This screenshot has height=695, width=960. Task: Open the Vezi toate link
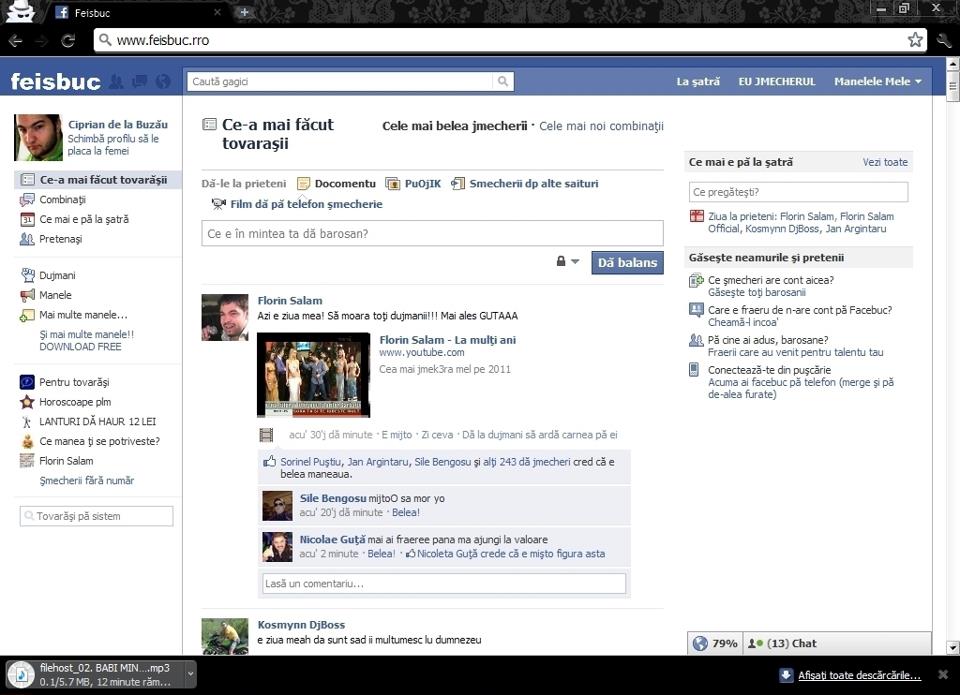(x=885, y=162)
